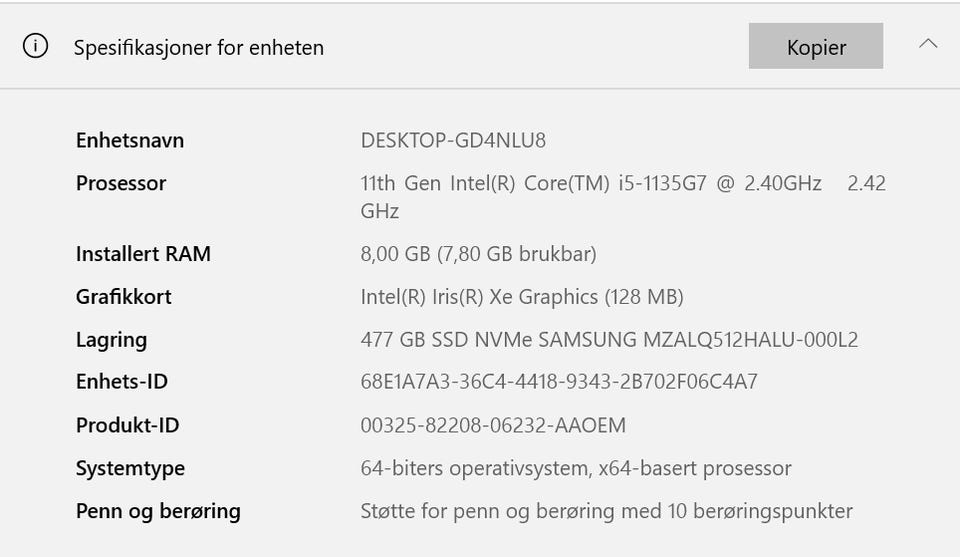This screenshot has height=557, width=960.
Task: Click the 11th Gen Intel Core i5 processor text
Action: click(x=590, y=184)
